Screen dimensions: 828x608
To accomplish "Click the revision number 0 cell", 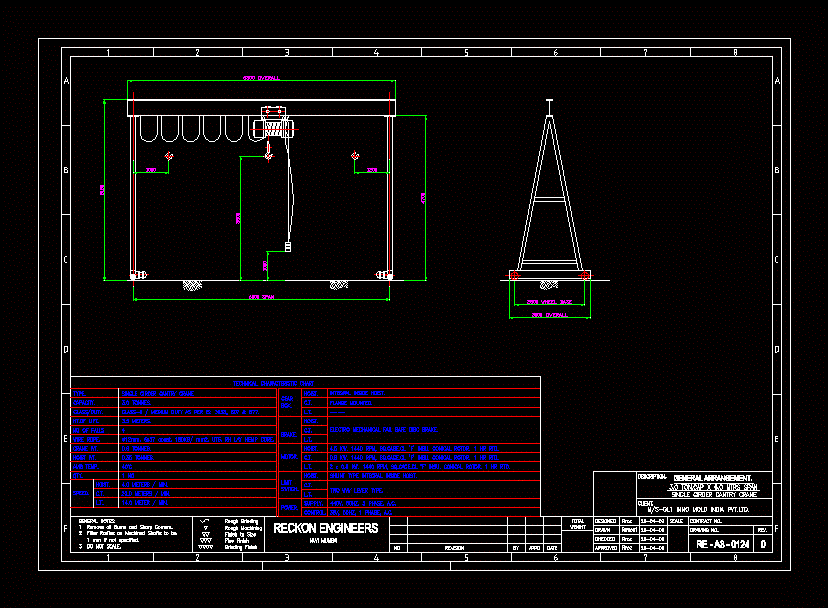I will [x=763, y=544].
